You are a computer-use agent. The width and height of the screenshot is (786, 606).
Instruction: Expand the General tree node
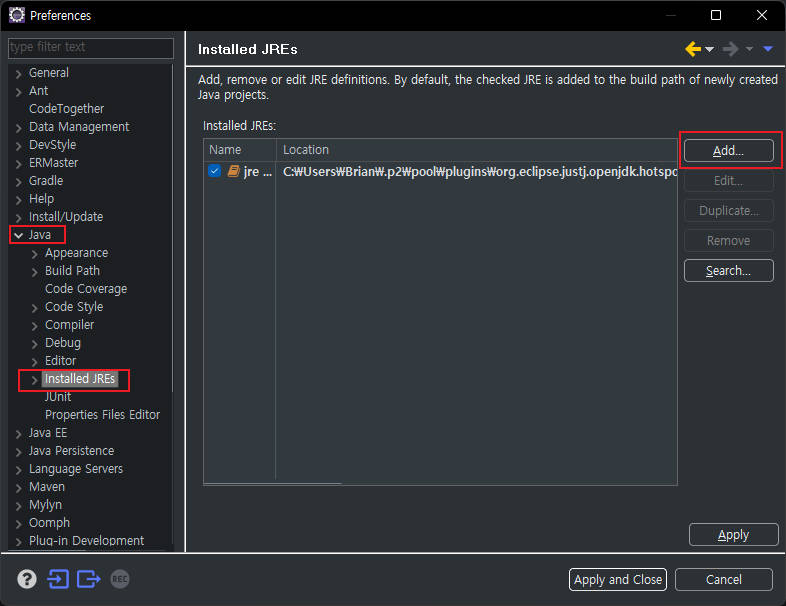tap(19, 74)
